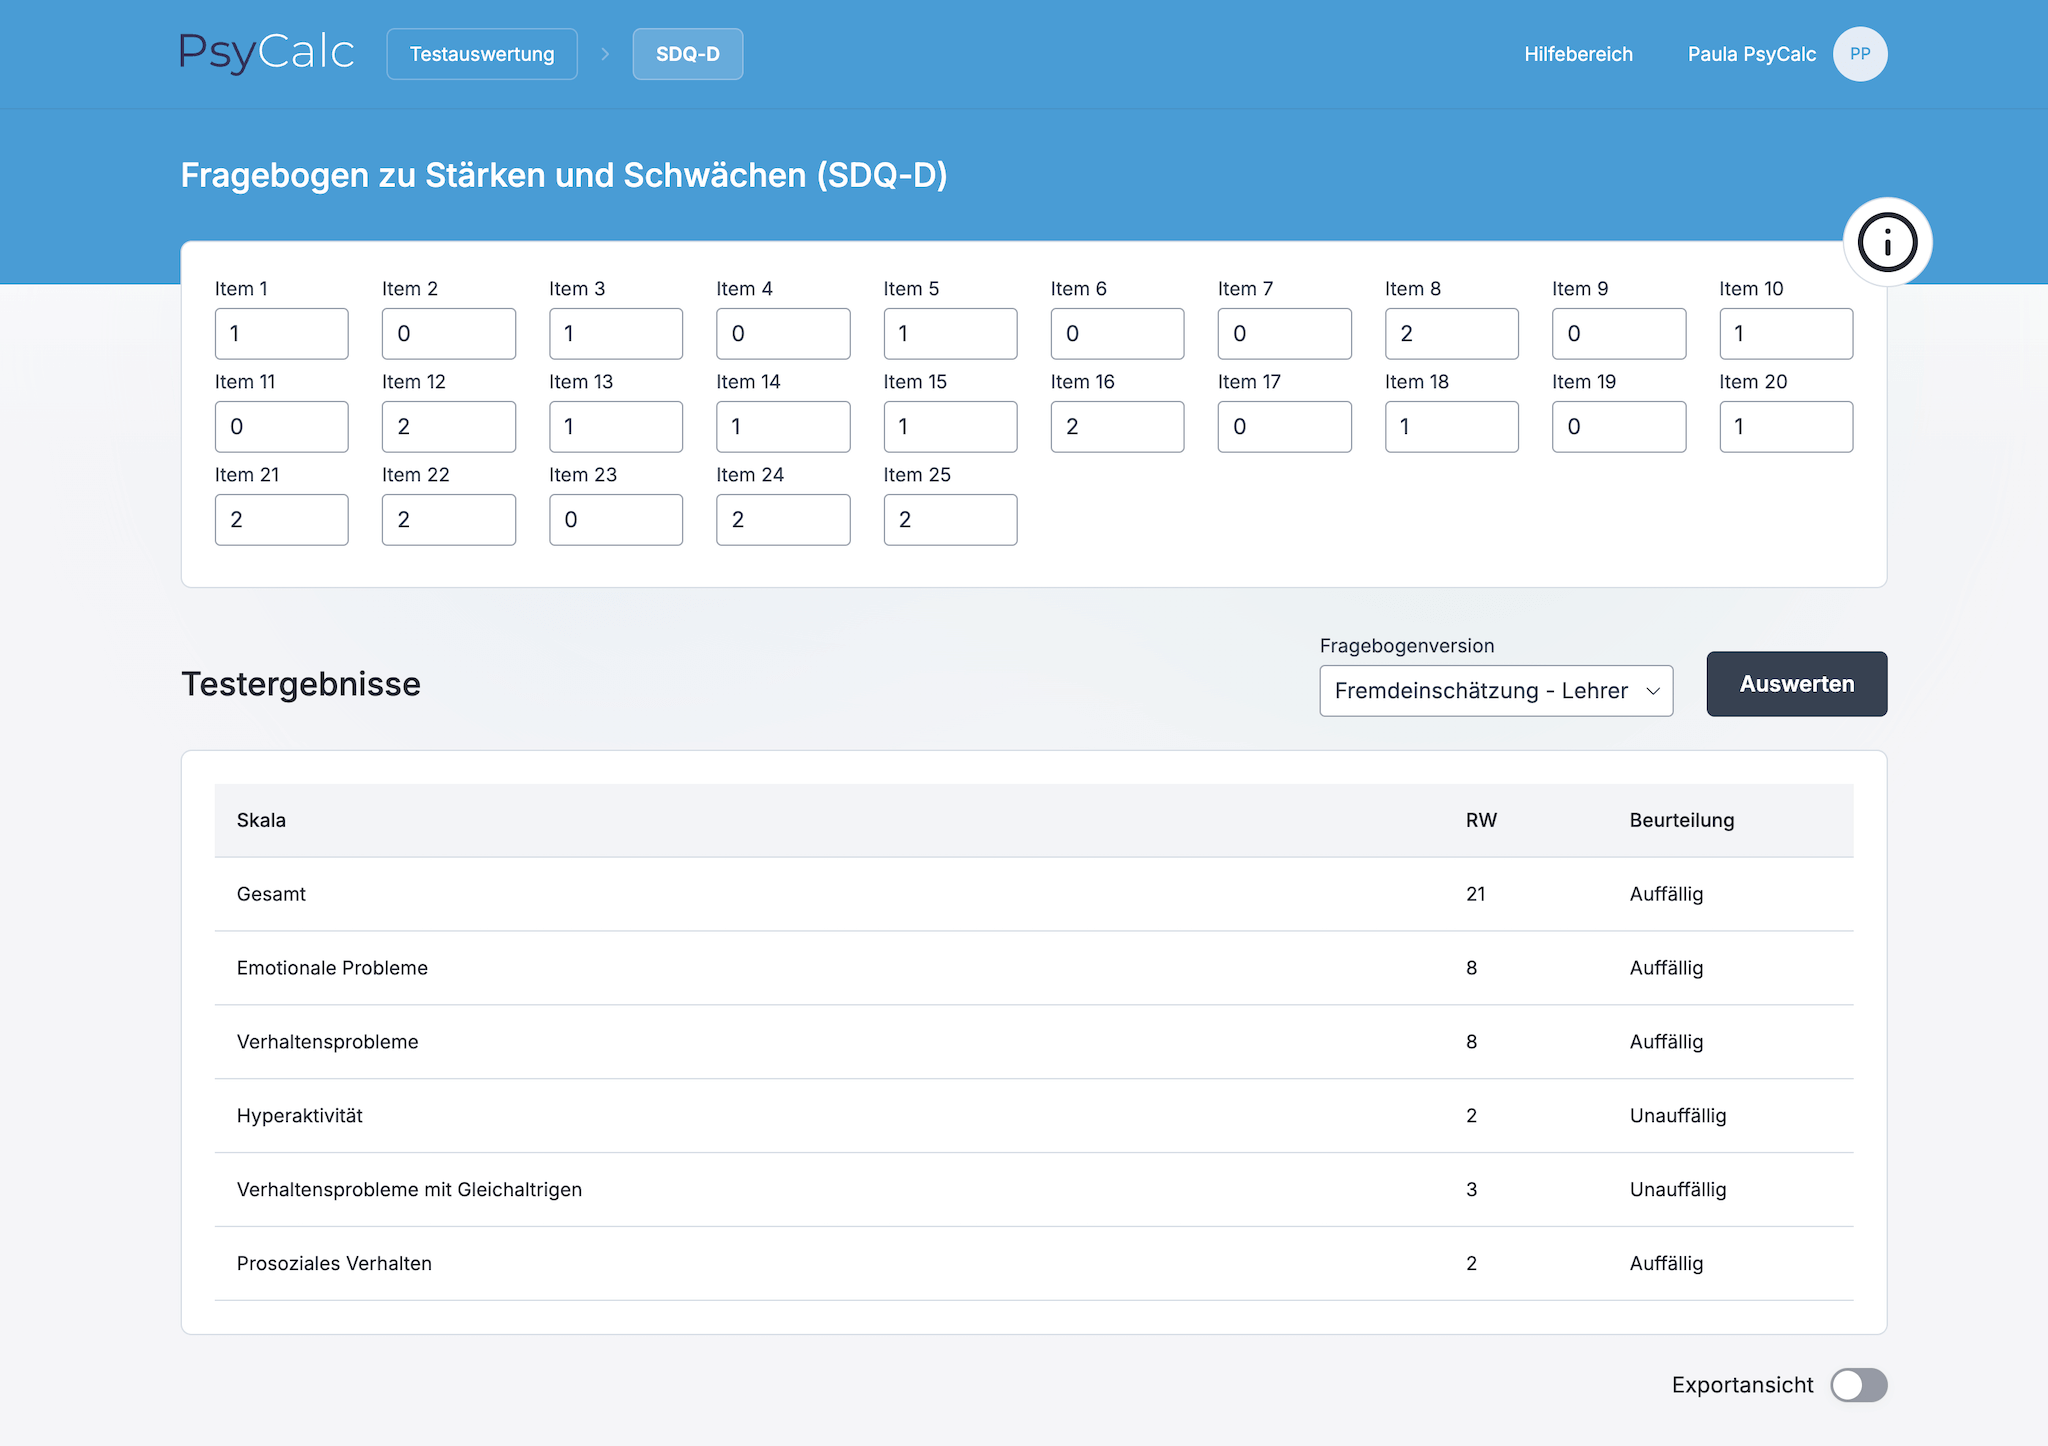Viewport: 2048px width, 1446px height.
Task: Click the Item 8 input field
Action: coord(1451,334)
